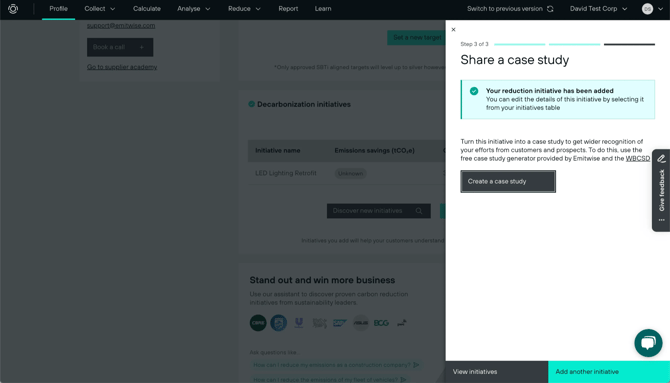Open the David Test Corp dropdown
The image size is (670, 383).
click(x=598, y=9)
